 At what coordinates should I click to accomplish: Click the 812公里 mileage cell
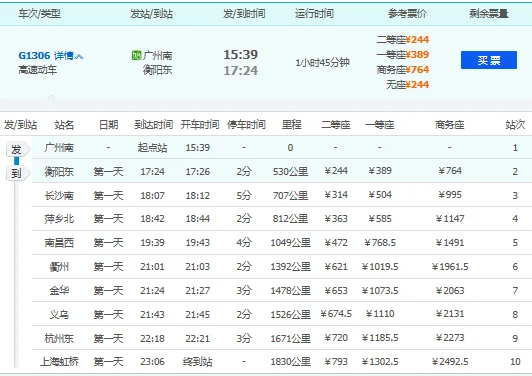click(290, 219)
